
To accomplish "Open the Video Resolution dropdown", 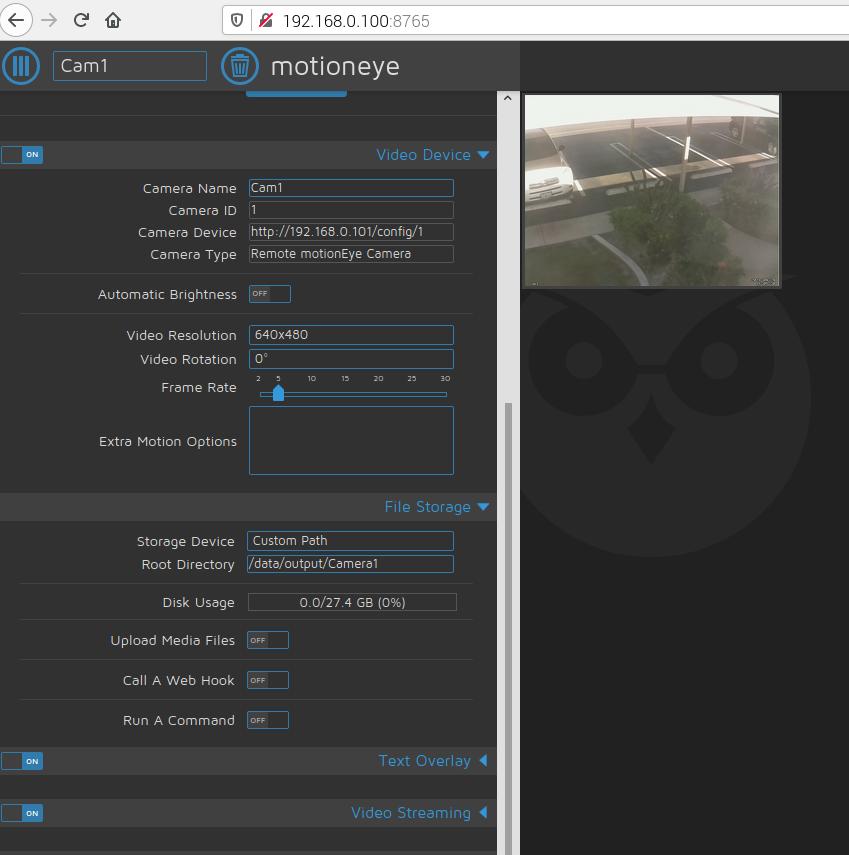I will [x=351, y=334].
